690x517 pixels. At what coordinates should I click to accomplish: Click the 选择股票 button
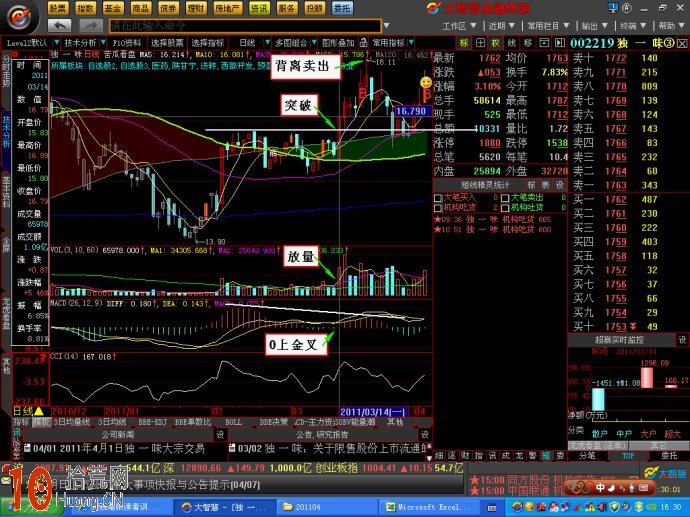(167, 43)
